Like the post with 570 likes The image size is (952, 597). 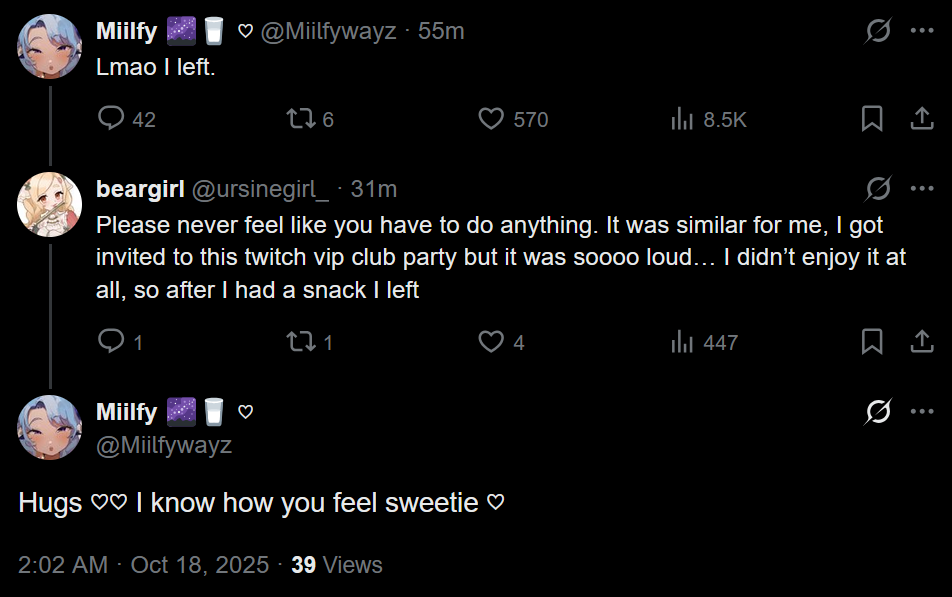(491, 119)
